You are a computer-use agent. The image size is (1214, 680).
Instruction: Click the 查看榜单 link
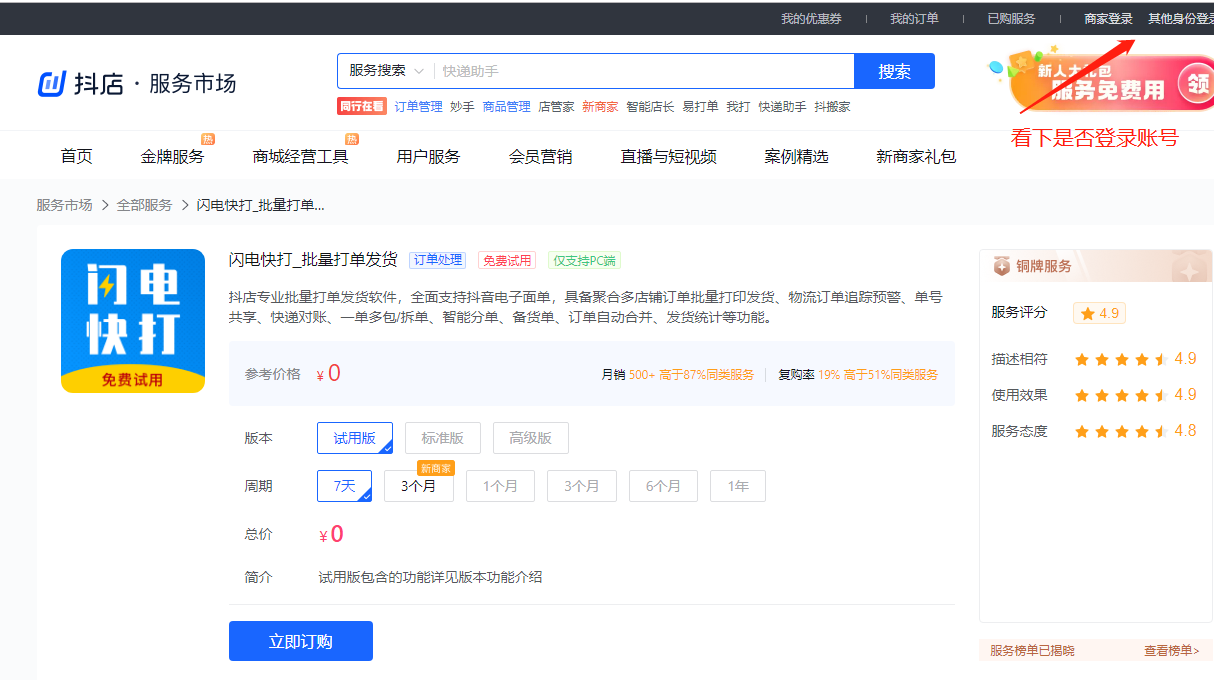click(1172, 651)
